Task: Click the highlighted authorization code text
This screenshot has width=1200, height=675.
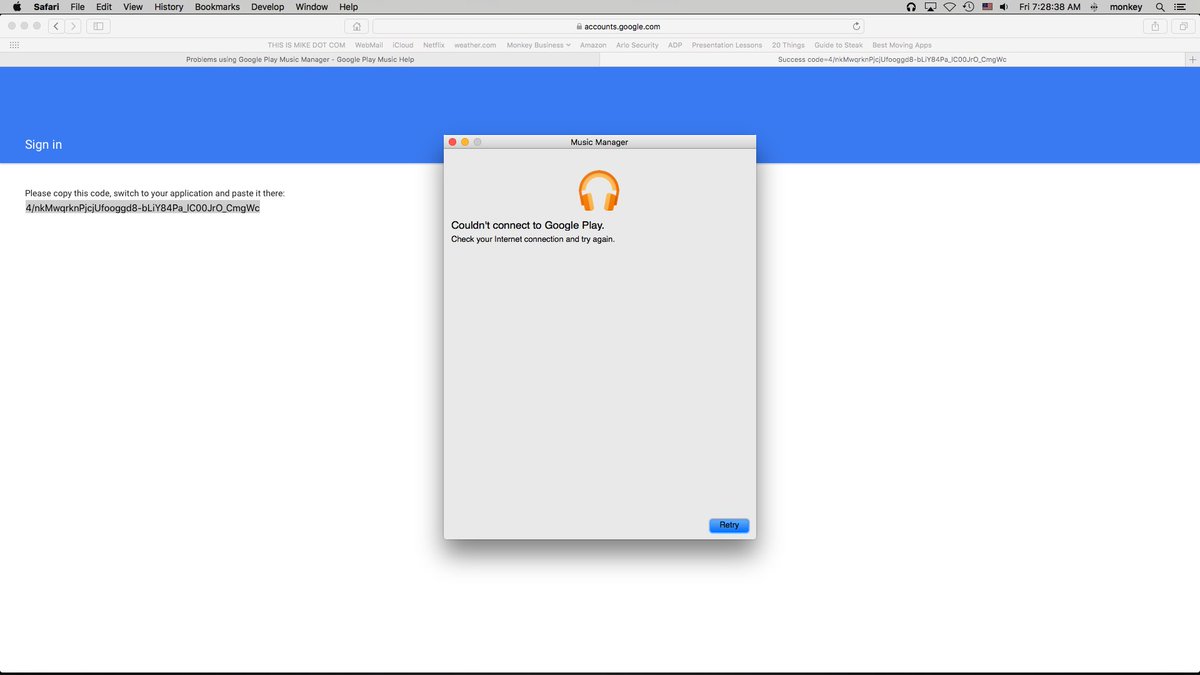Action: click(x=143, y=208)
